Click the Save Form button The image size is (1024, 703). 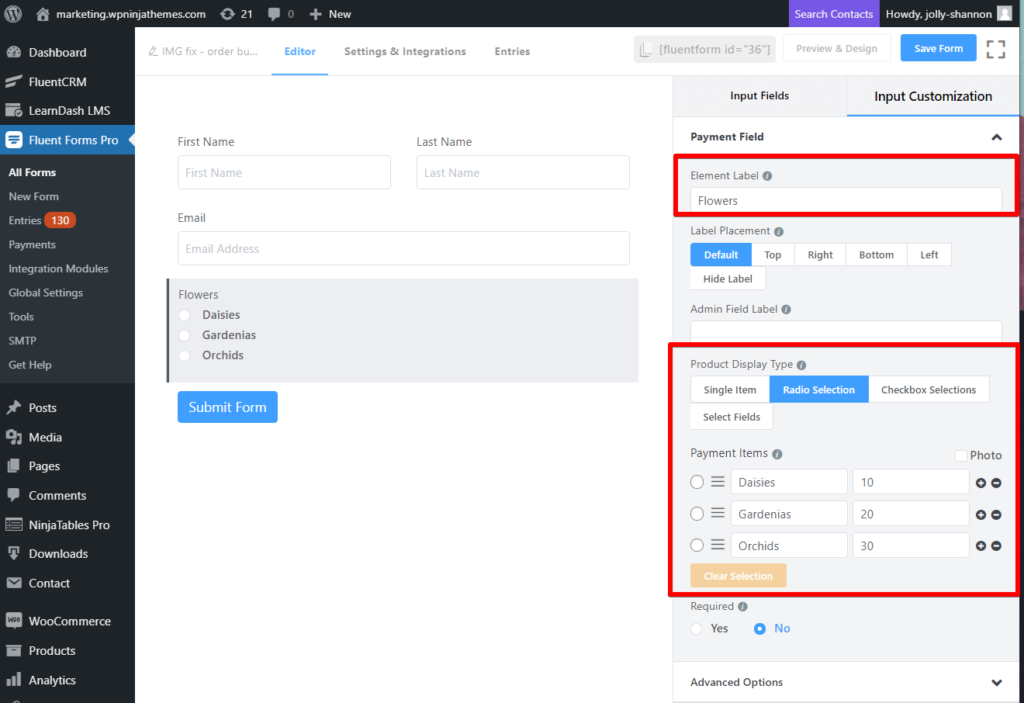(938, 47)
